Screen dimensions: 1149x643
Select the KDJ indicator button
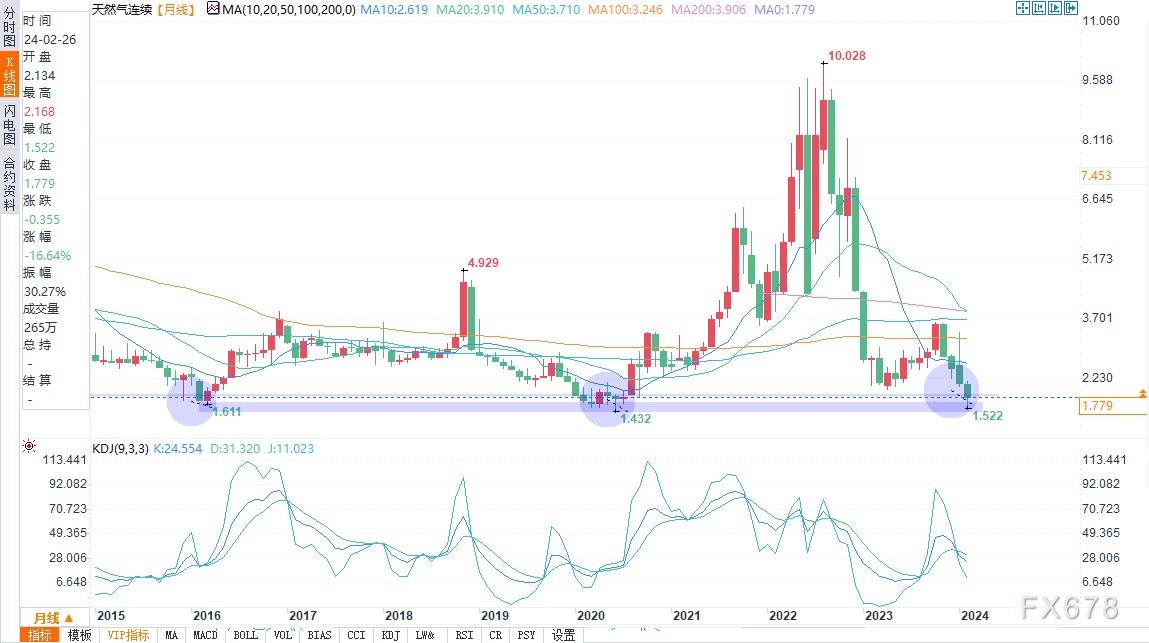coord(391,635)
